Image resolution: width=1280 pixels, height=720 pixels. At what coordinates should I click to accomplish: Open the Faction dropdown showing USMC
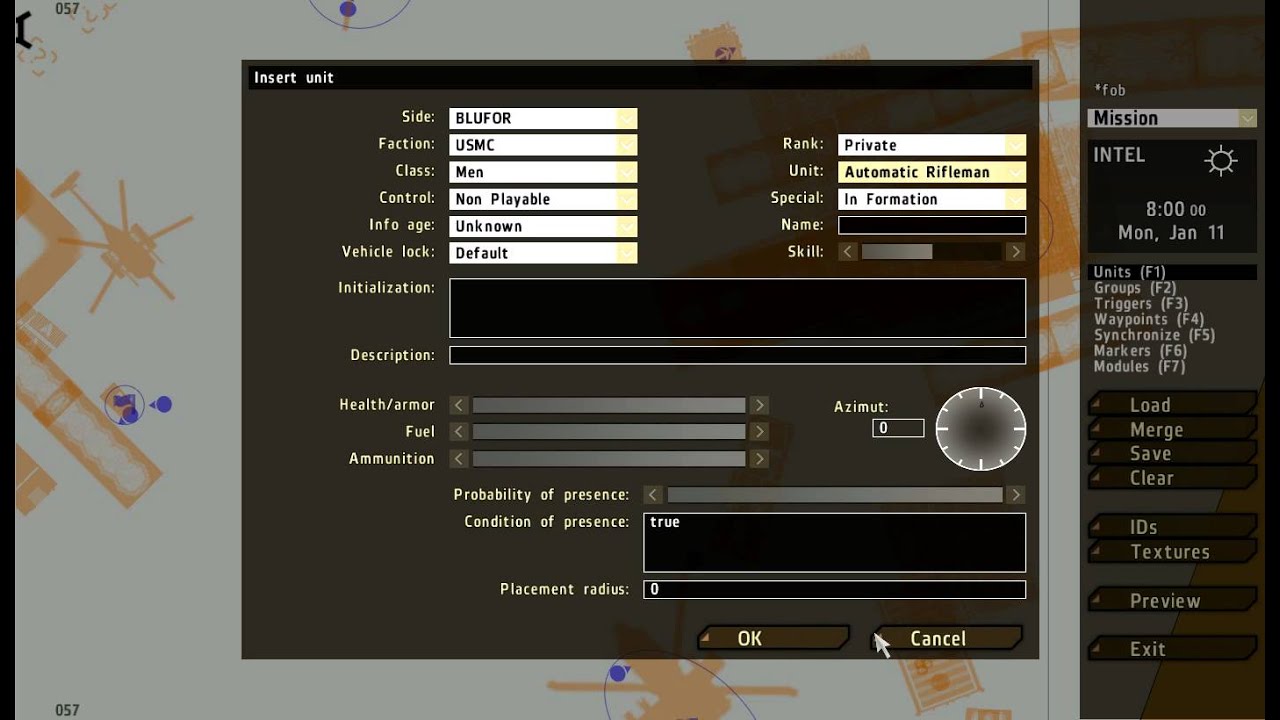543,145
